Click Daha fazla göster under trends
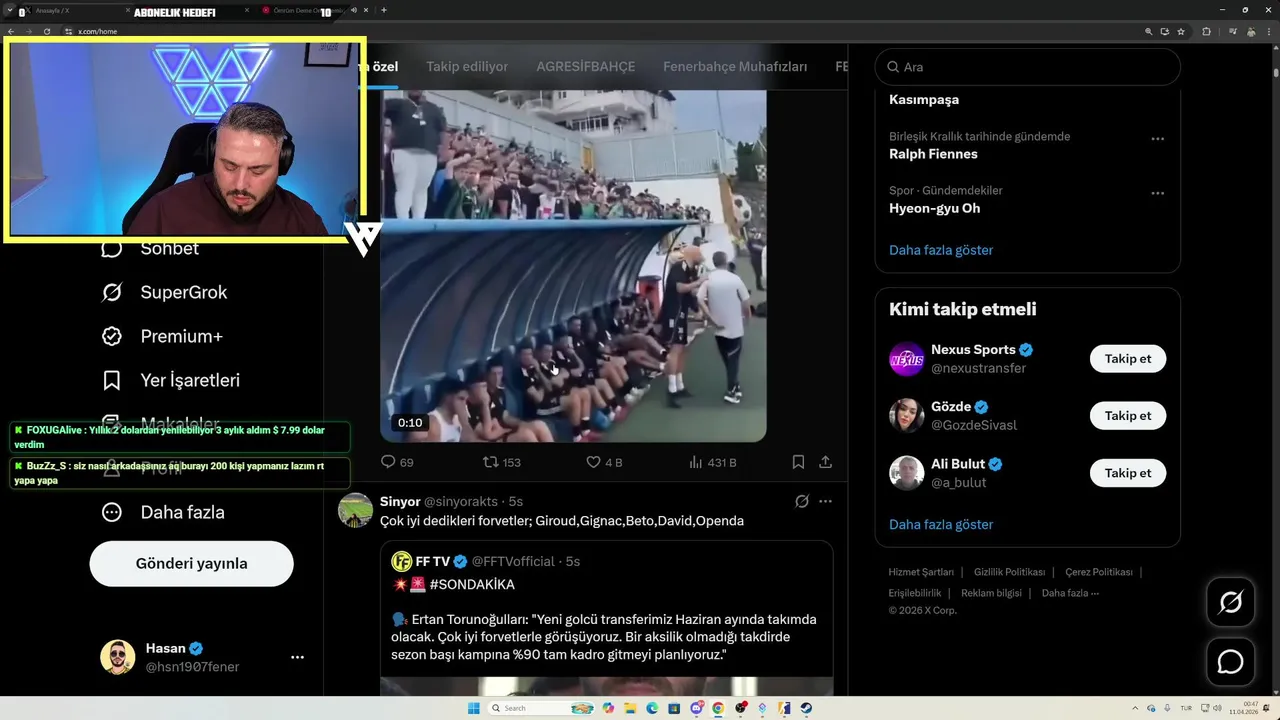The width and height of the screenshot is (1280, 720). 941,250
